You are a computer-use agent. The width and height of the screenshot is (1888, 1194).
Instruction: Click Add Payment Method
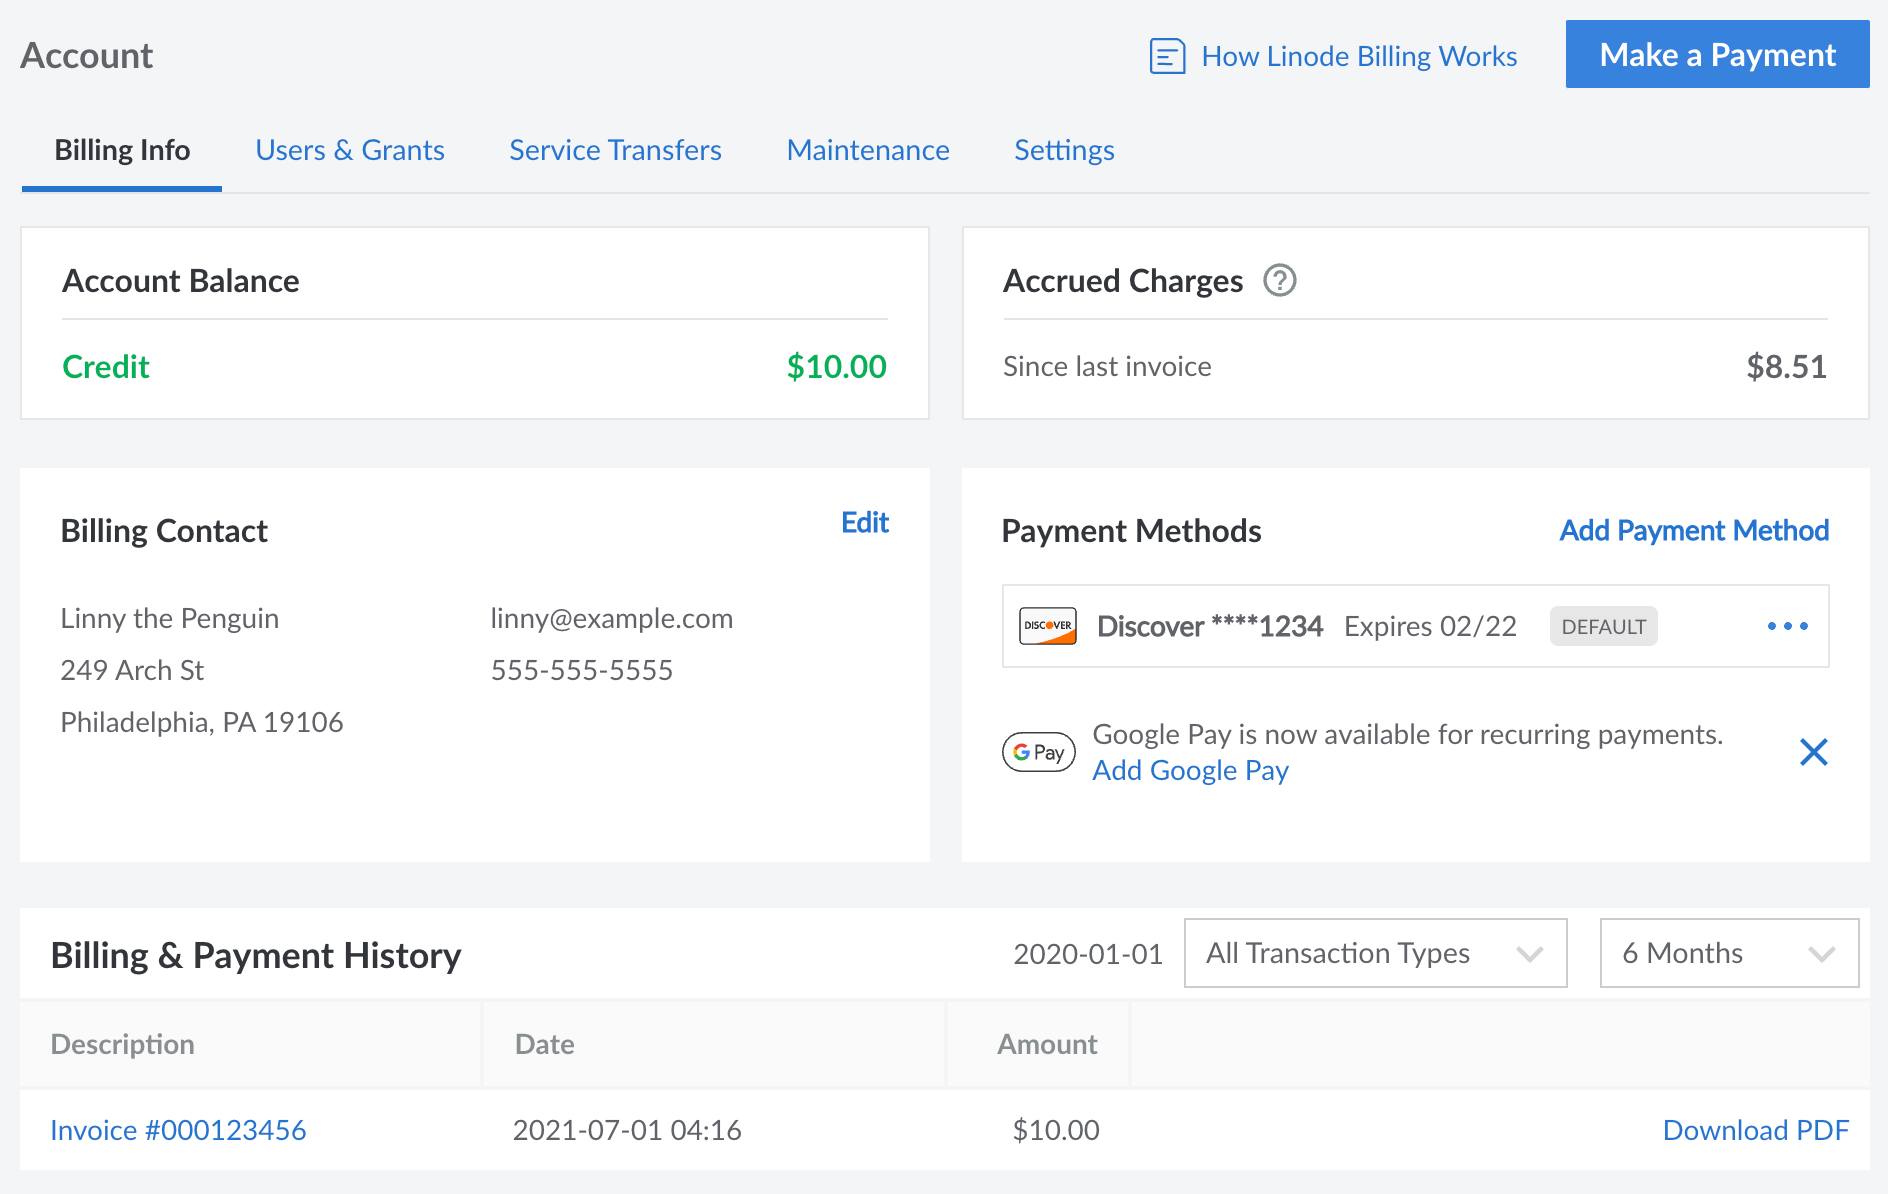click(1692, 531)
